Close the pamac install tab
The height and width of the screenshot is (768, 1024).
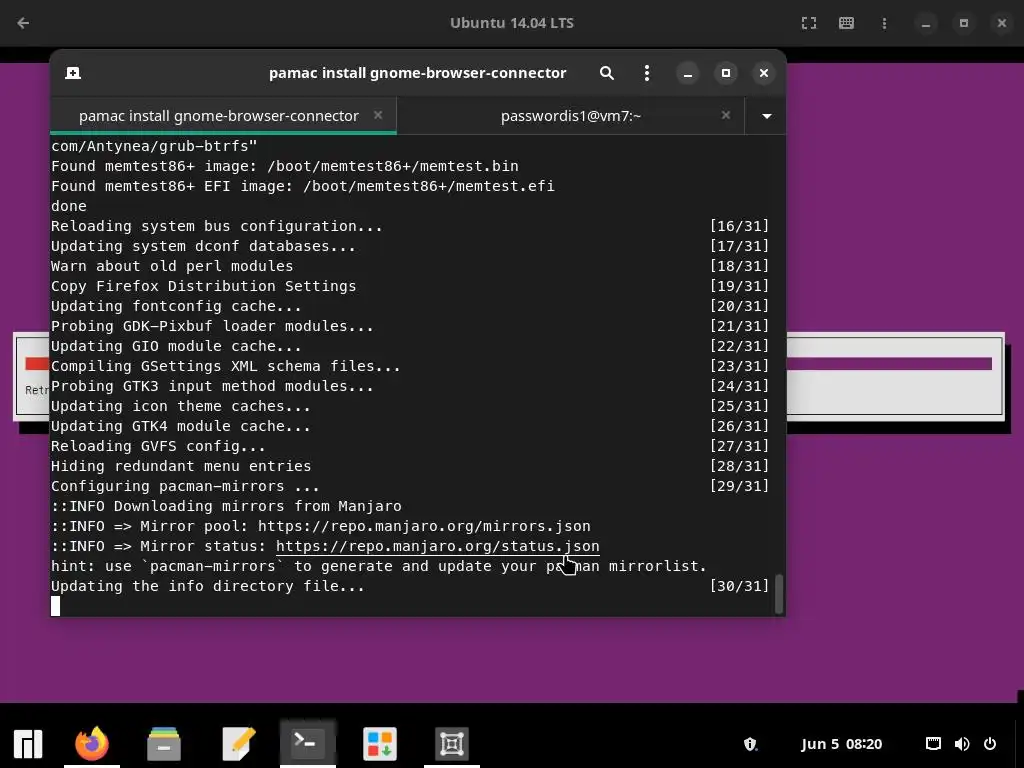[x=377, y=115]
